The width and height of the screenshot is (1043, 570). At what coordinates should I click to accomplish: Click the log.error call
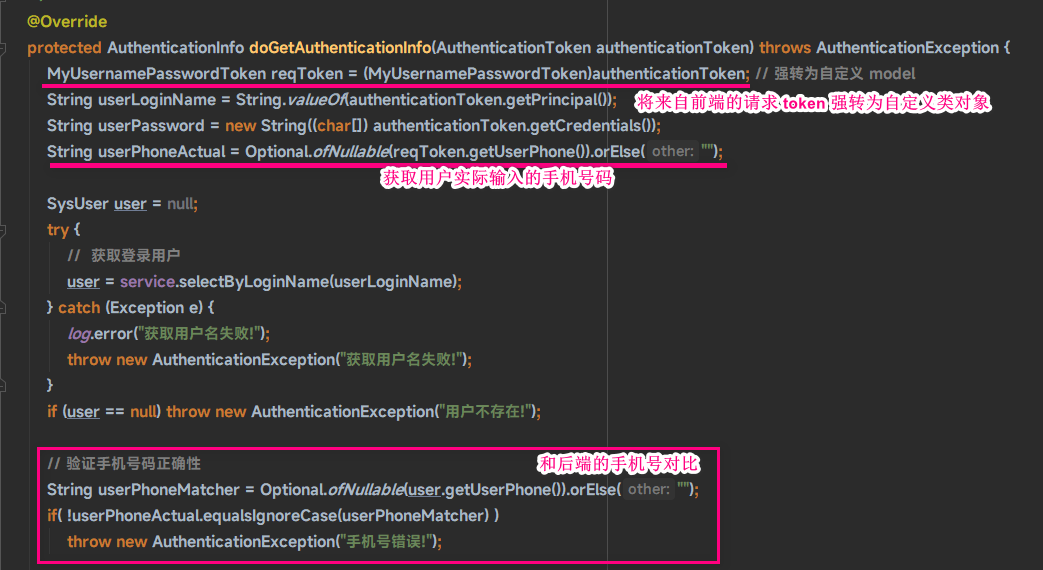click(100, 333)
